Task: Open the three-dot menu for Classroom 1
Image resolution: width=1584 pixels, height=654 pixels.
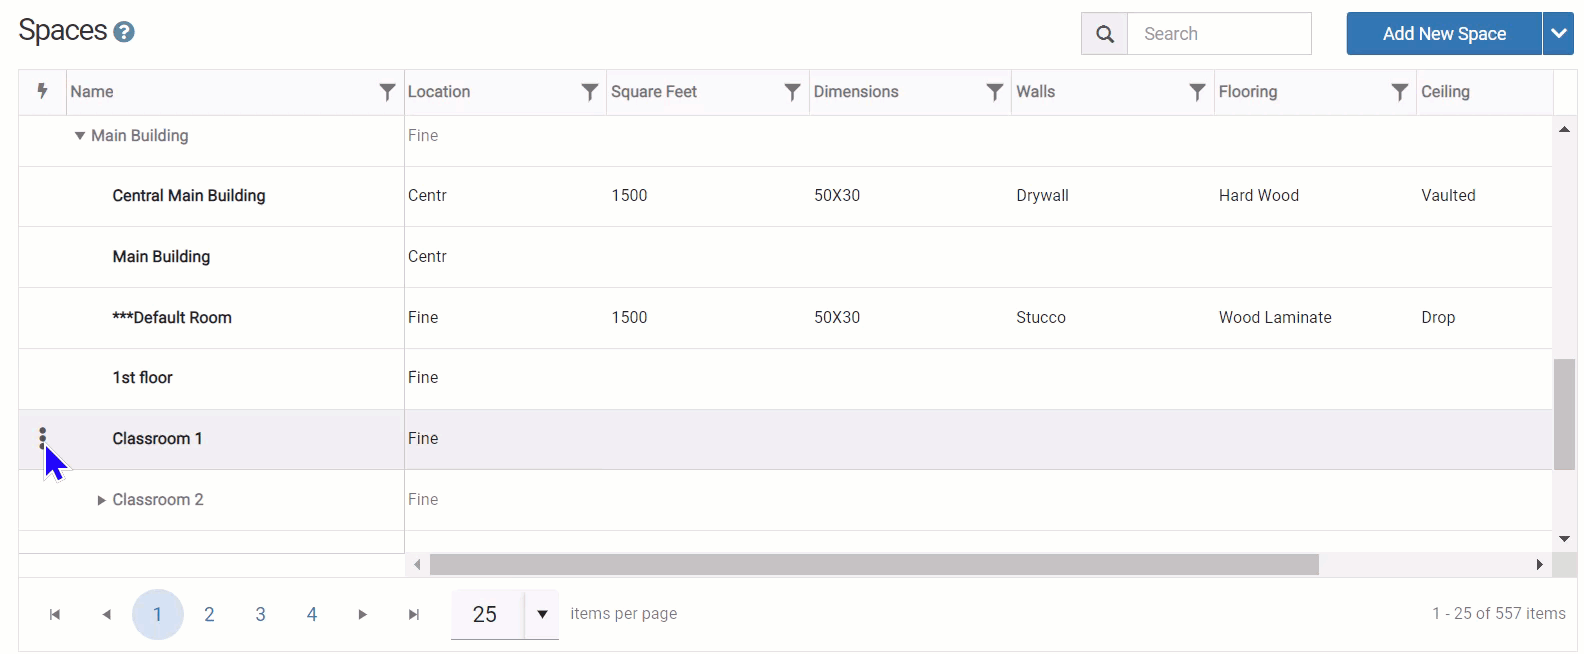Action: coord(42,438)
